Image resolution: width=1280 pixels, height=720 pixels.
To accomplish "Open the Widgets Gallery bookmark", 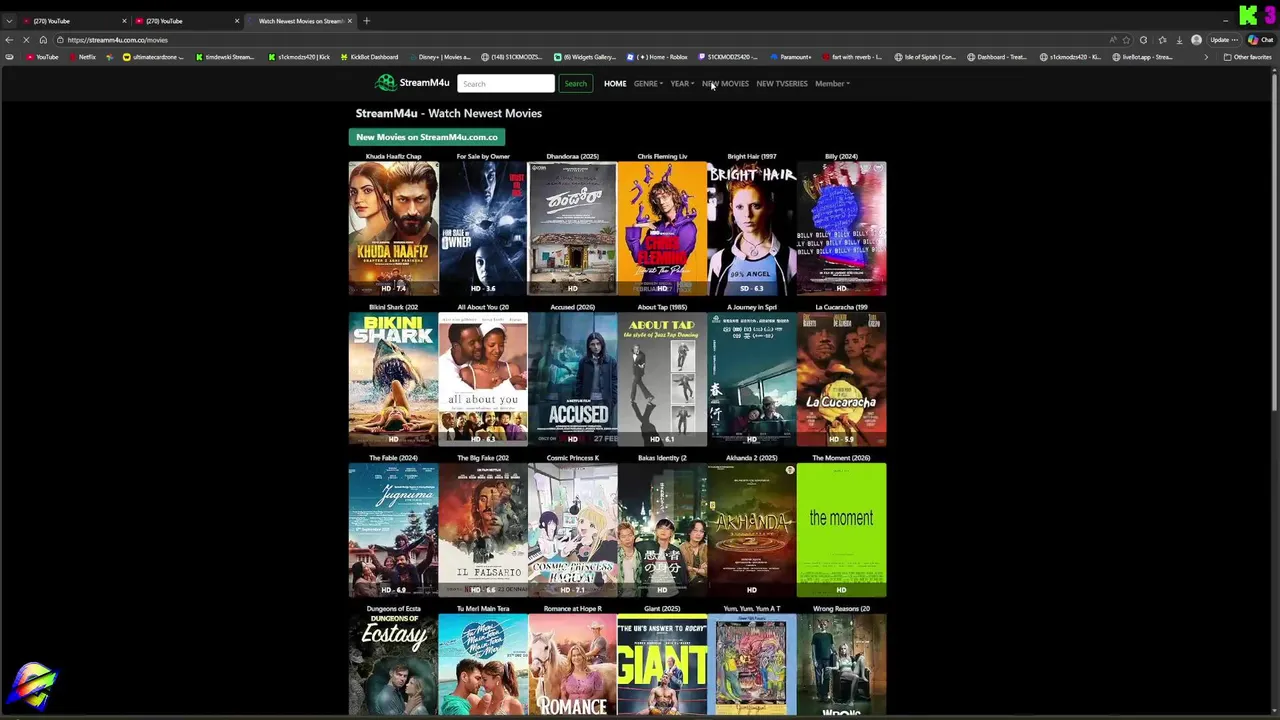I will [x=585, y=57].
